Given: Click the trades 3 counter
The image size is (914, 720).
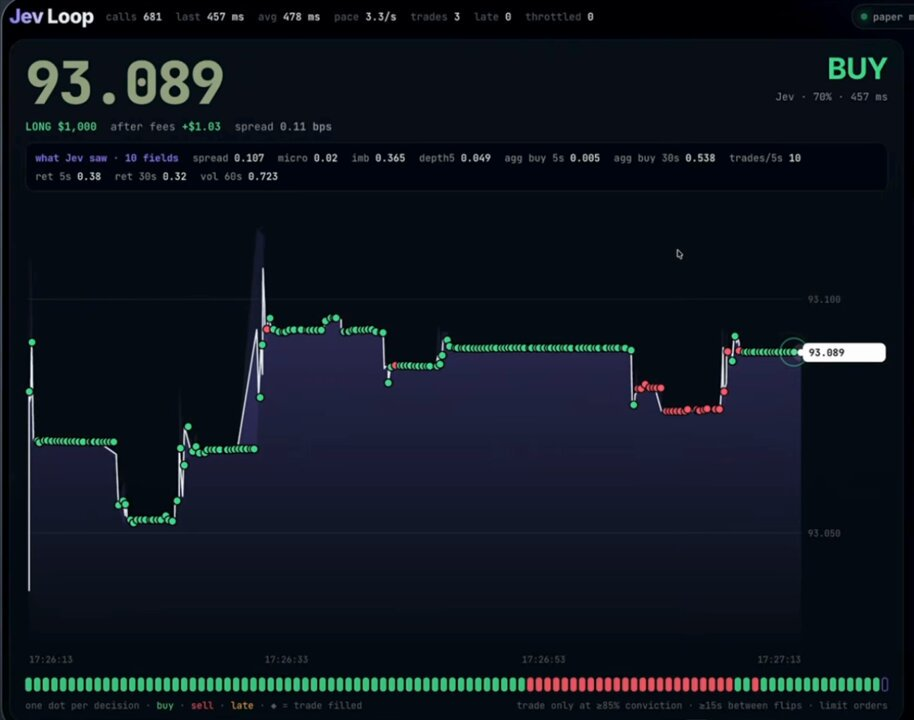Looking at the screenshot, I should pyautogui.click(x=435, y=17).
